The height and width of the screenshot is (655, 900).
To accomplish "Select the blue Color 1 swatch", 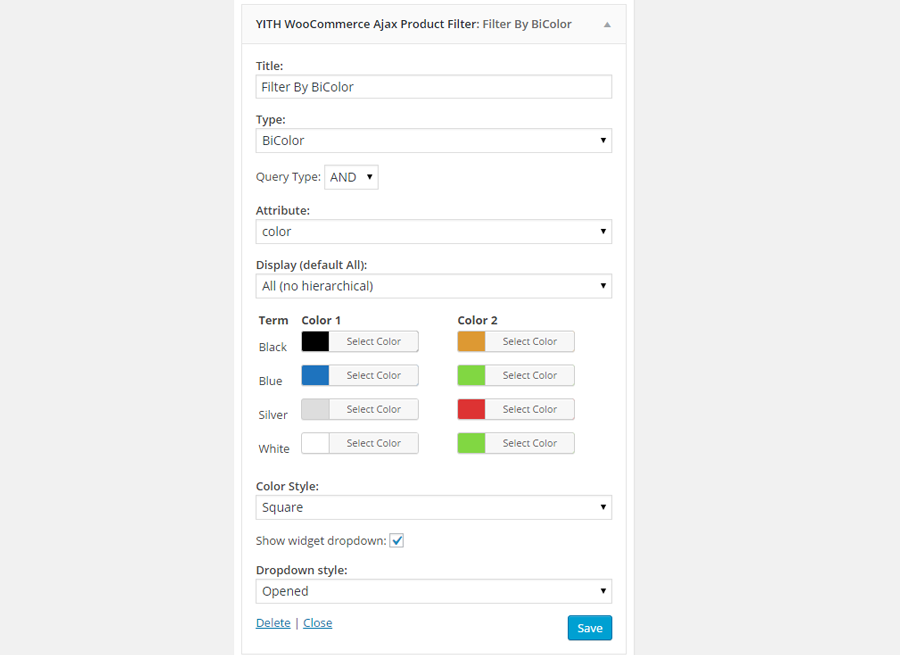I will 315,375.
